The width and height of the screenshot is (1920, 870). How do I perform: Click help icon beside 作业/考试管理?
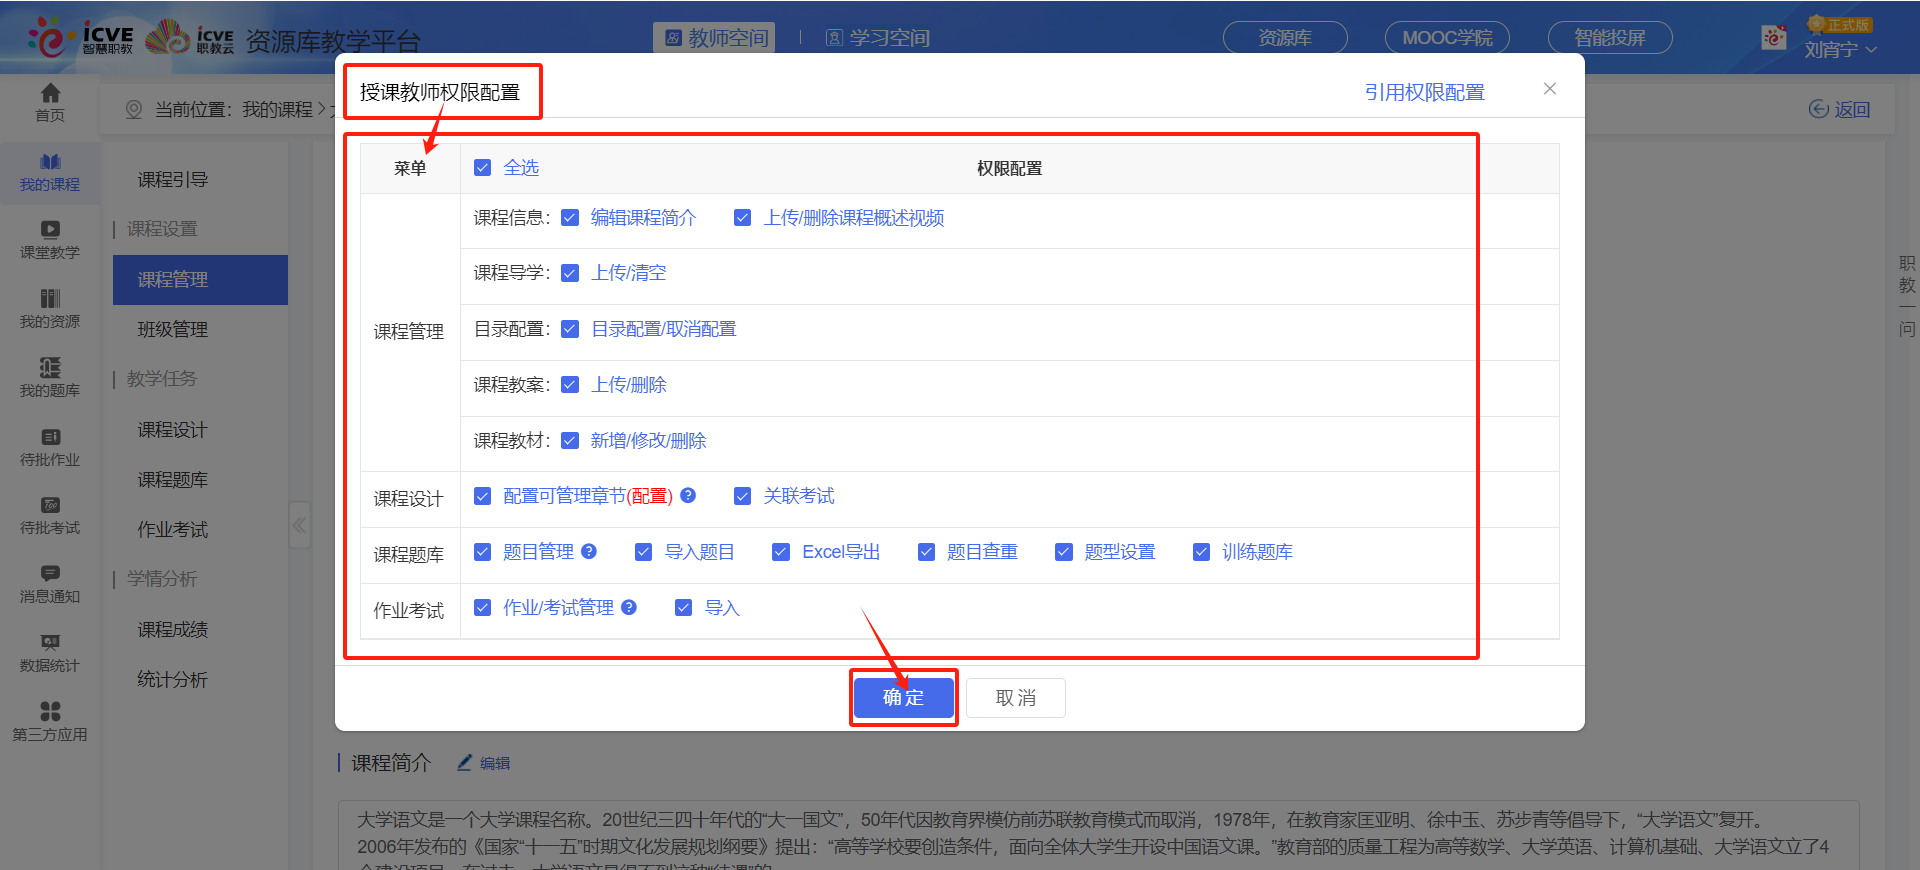pyautogui.click(x=629, y=607)
